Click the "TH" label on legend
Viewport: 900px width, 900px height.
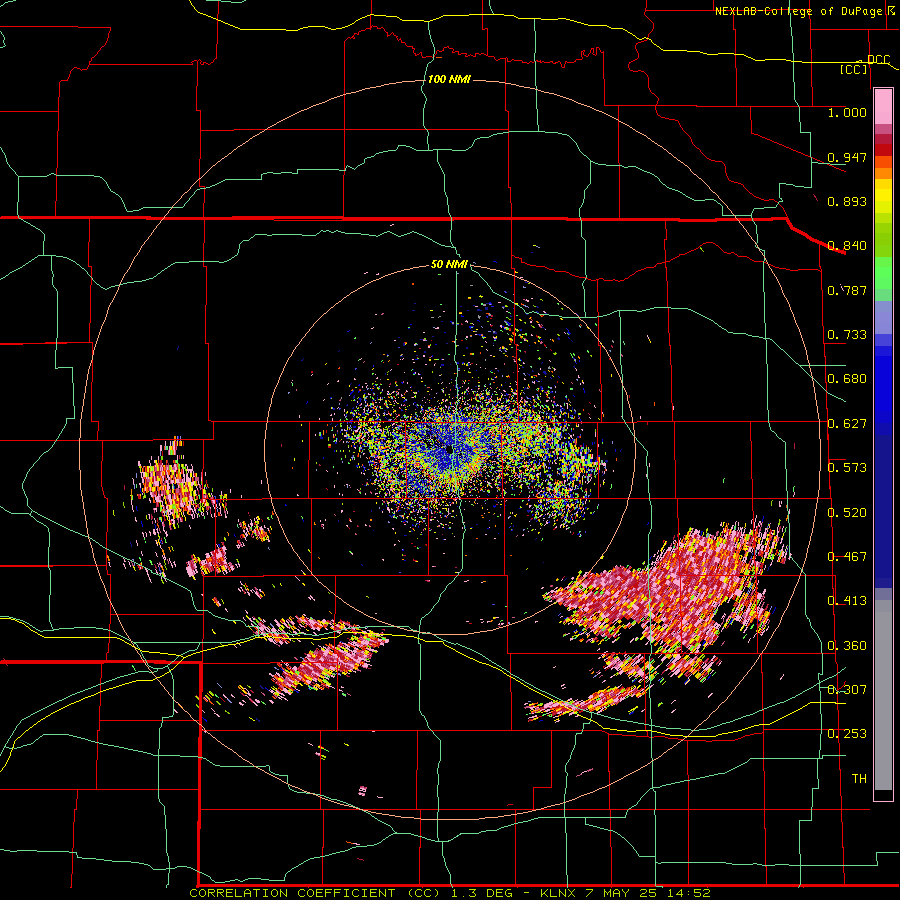(x=859, y=779)
